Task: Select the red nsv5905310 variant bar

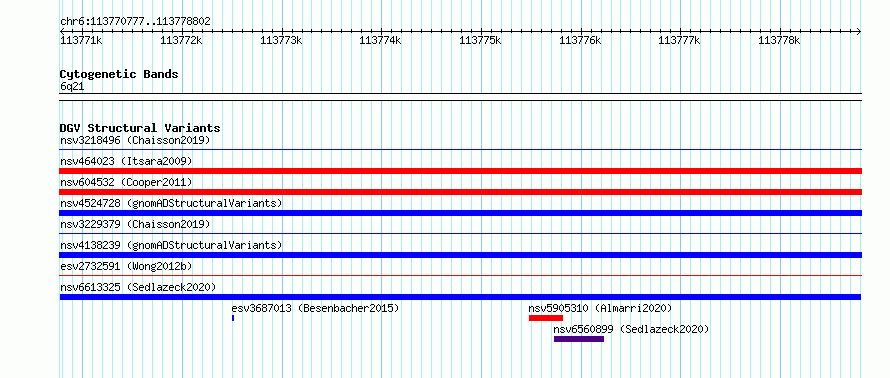Action: (545, 318)
